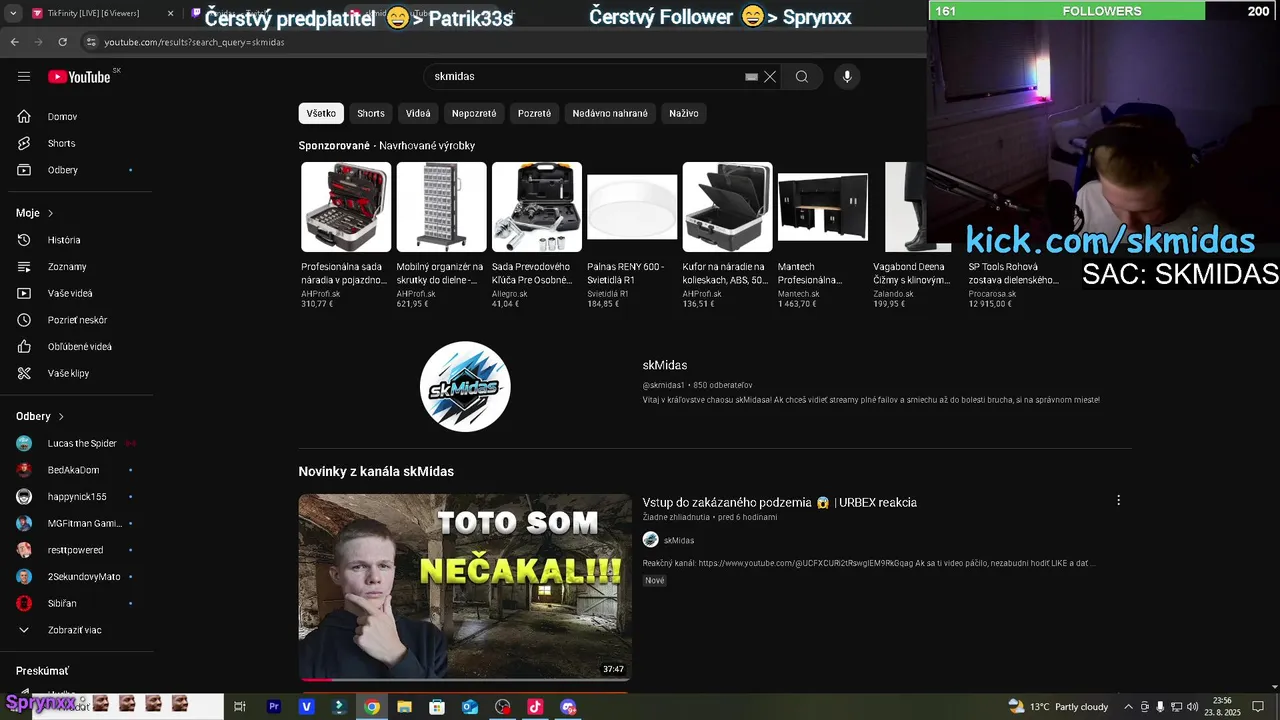View site information icon in address bar

click(x=91, y=42)
